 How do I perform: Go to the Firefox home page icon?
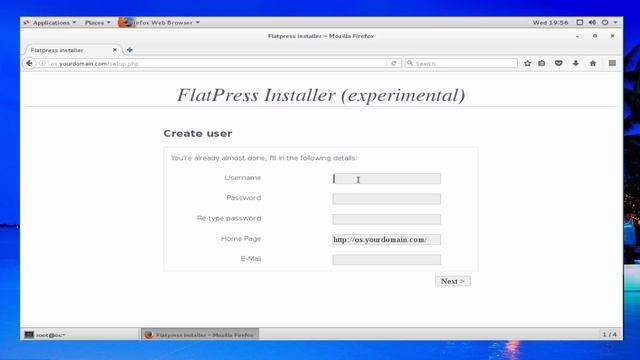click(593, 63)
